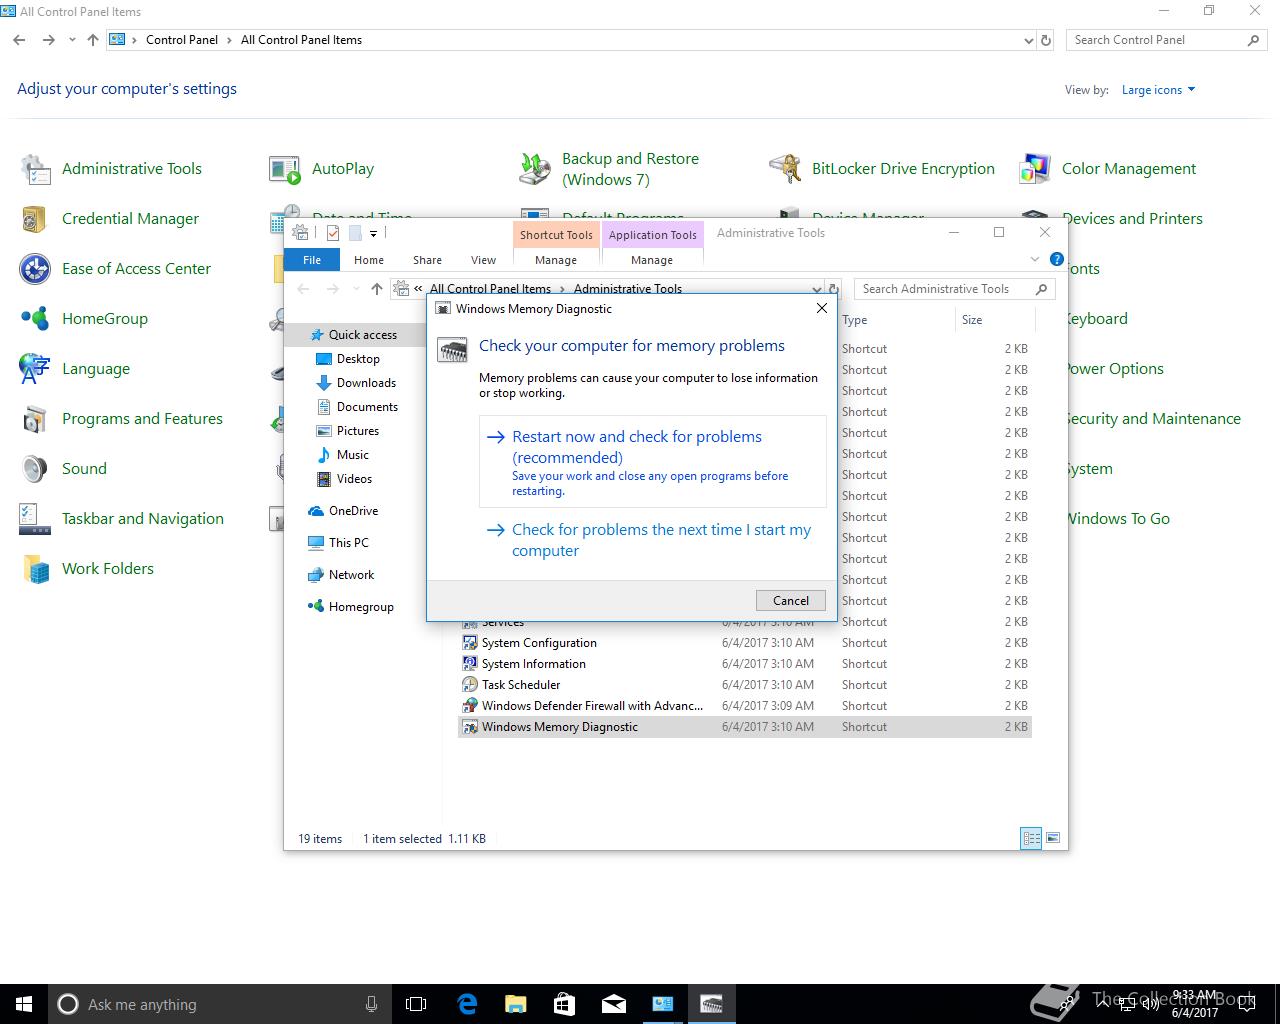Image resolution: width=1280 pixels, height=1024 pixels.
Task: Open Backup and Restore (Windows 7) icon
Action: [x=536, y=169]
